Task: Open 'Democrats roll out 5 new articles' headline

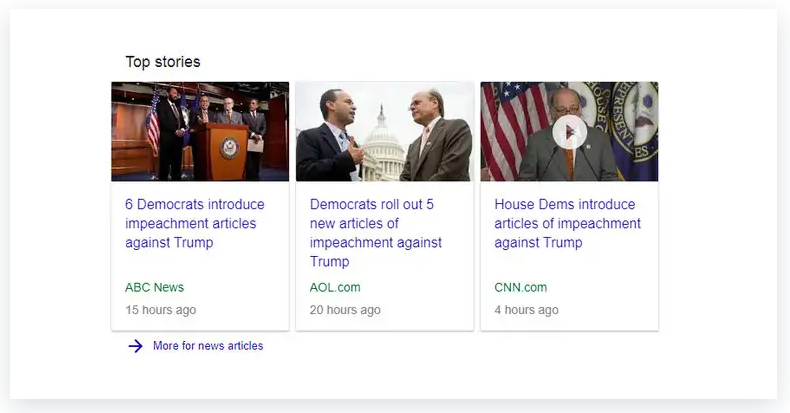Action: click(x=375, y=233)
